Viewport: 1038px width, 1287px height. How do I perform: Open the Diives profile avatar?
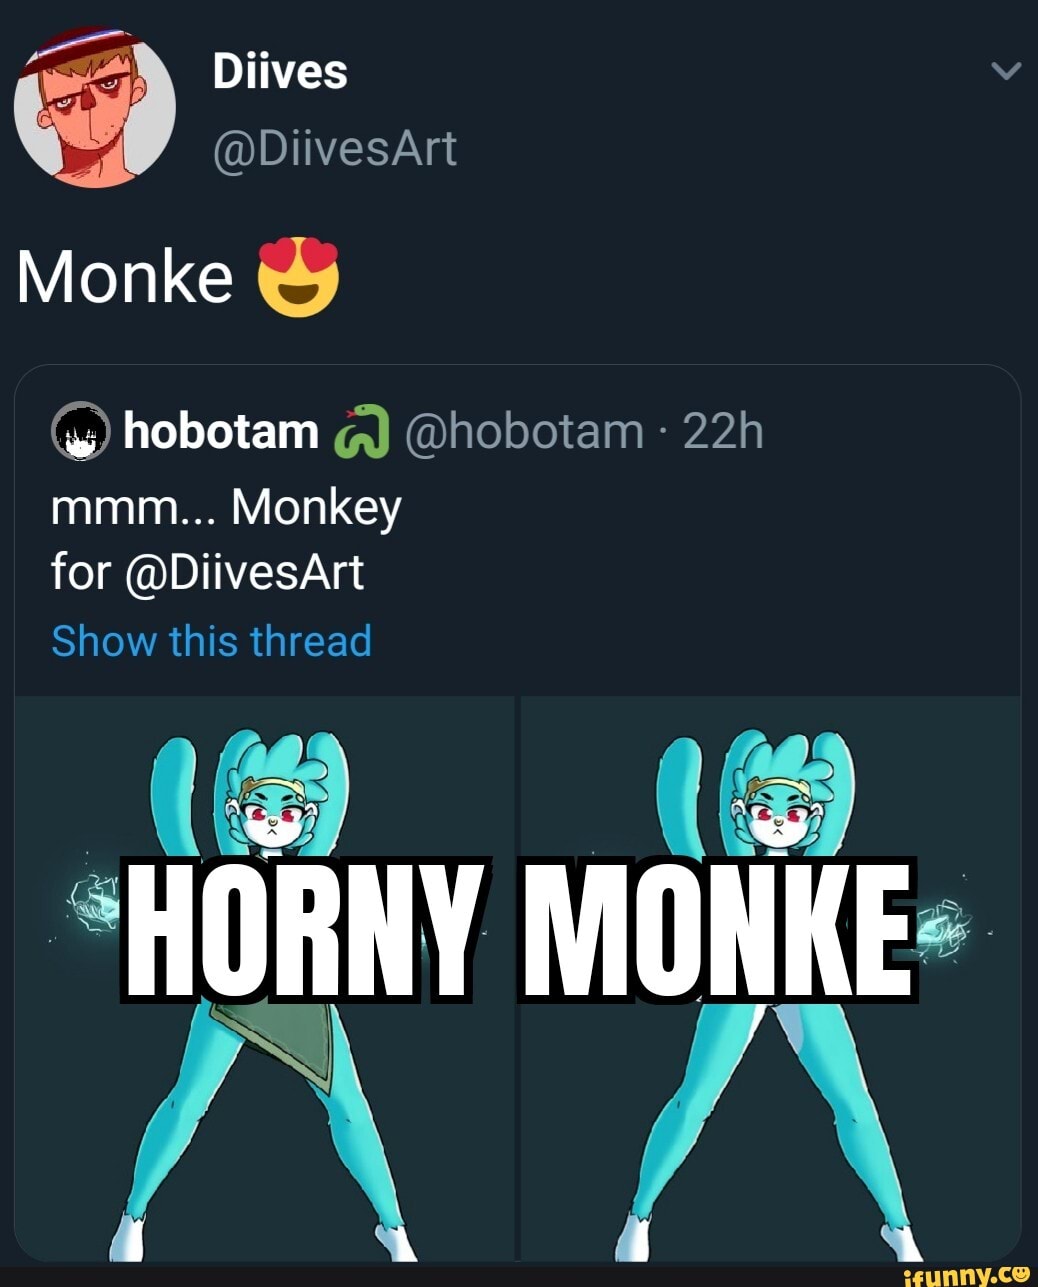(95, 106)
